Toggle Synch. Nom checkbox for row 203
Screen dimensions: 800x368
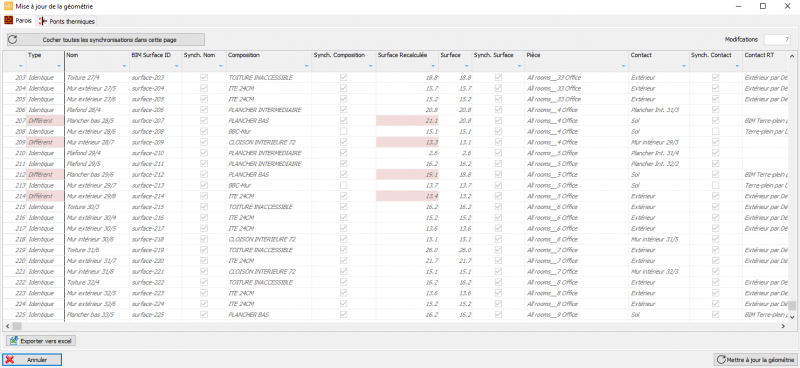[204, 78]
